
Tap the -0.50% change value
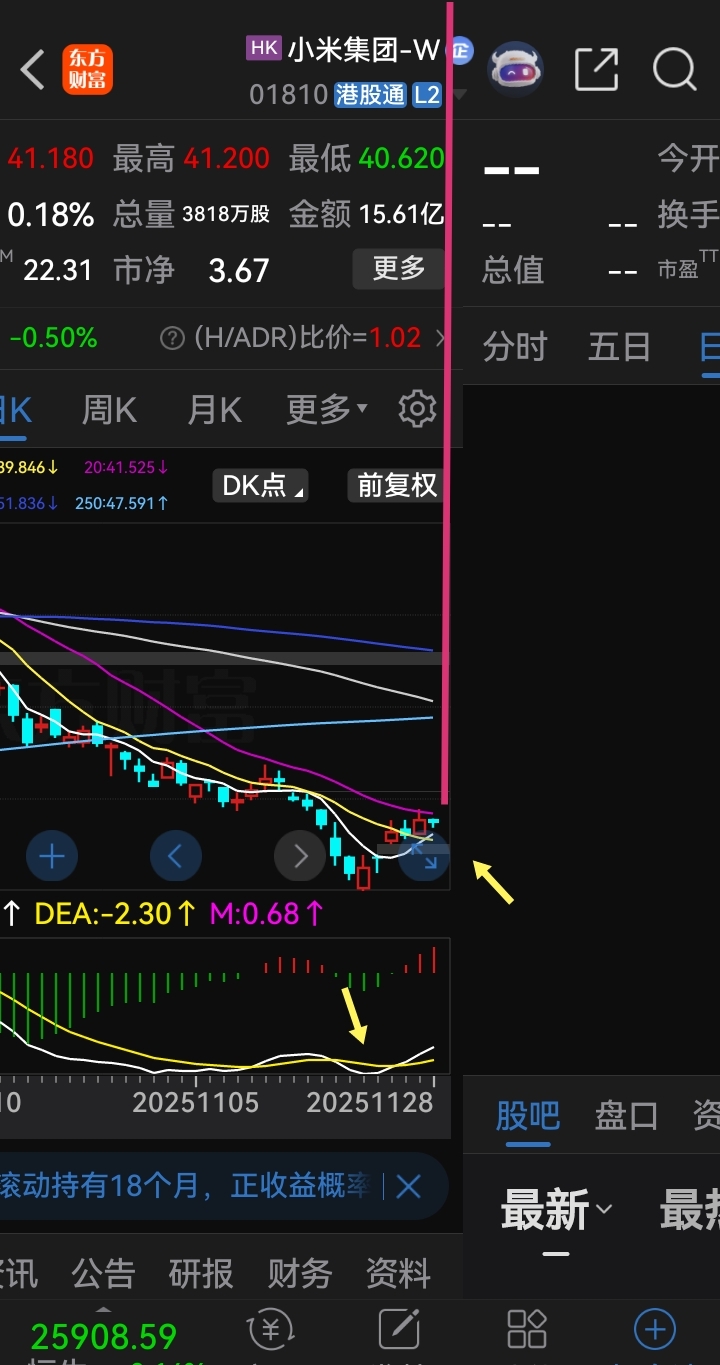[x=54, y=338]
